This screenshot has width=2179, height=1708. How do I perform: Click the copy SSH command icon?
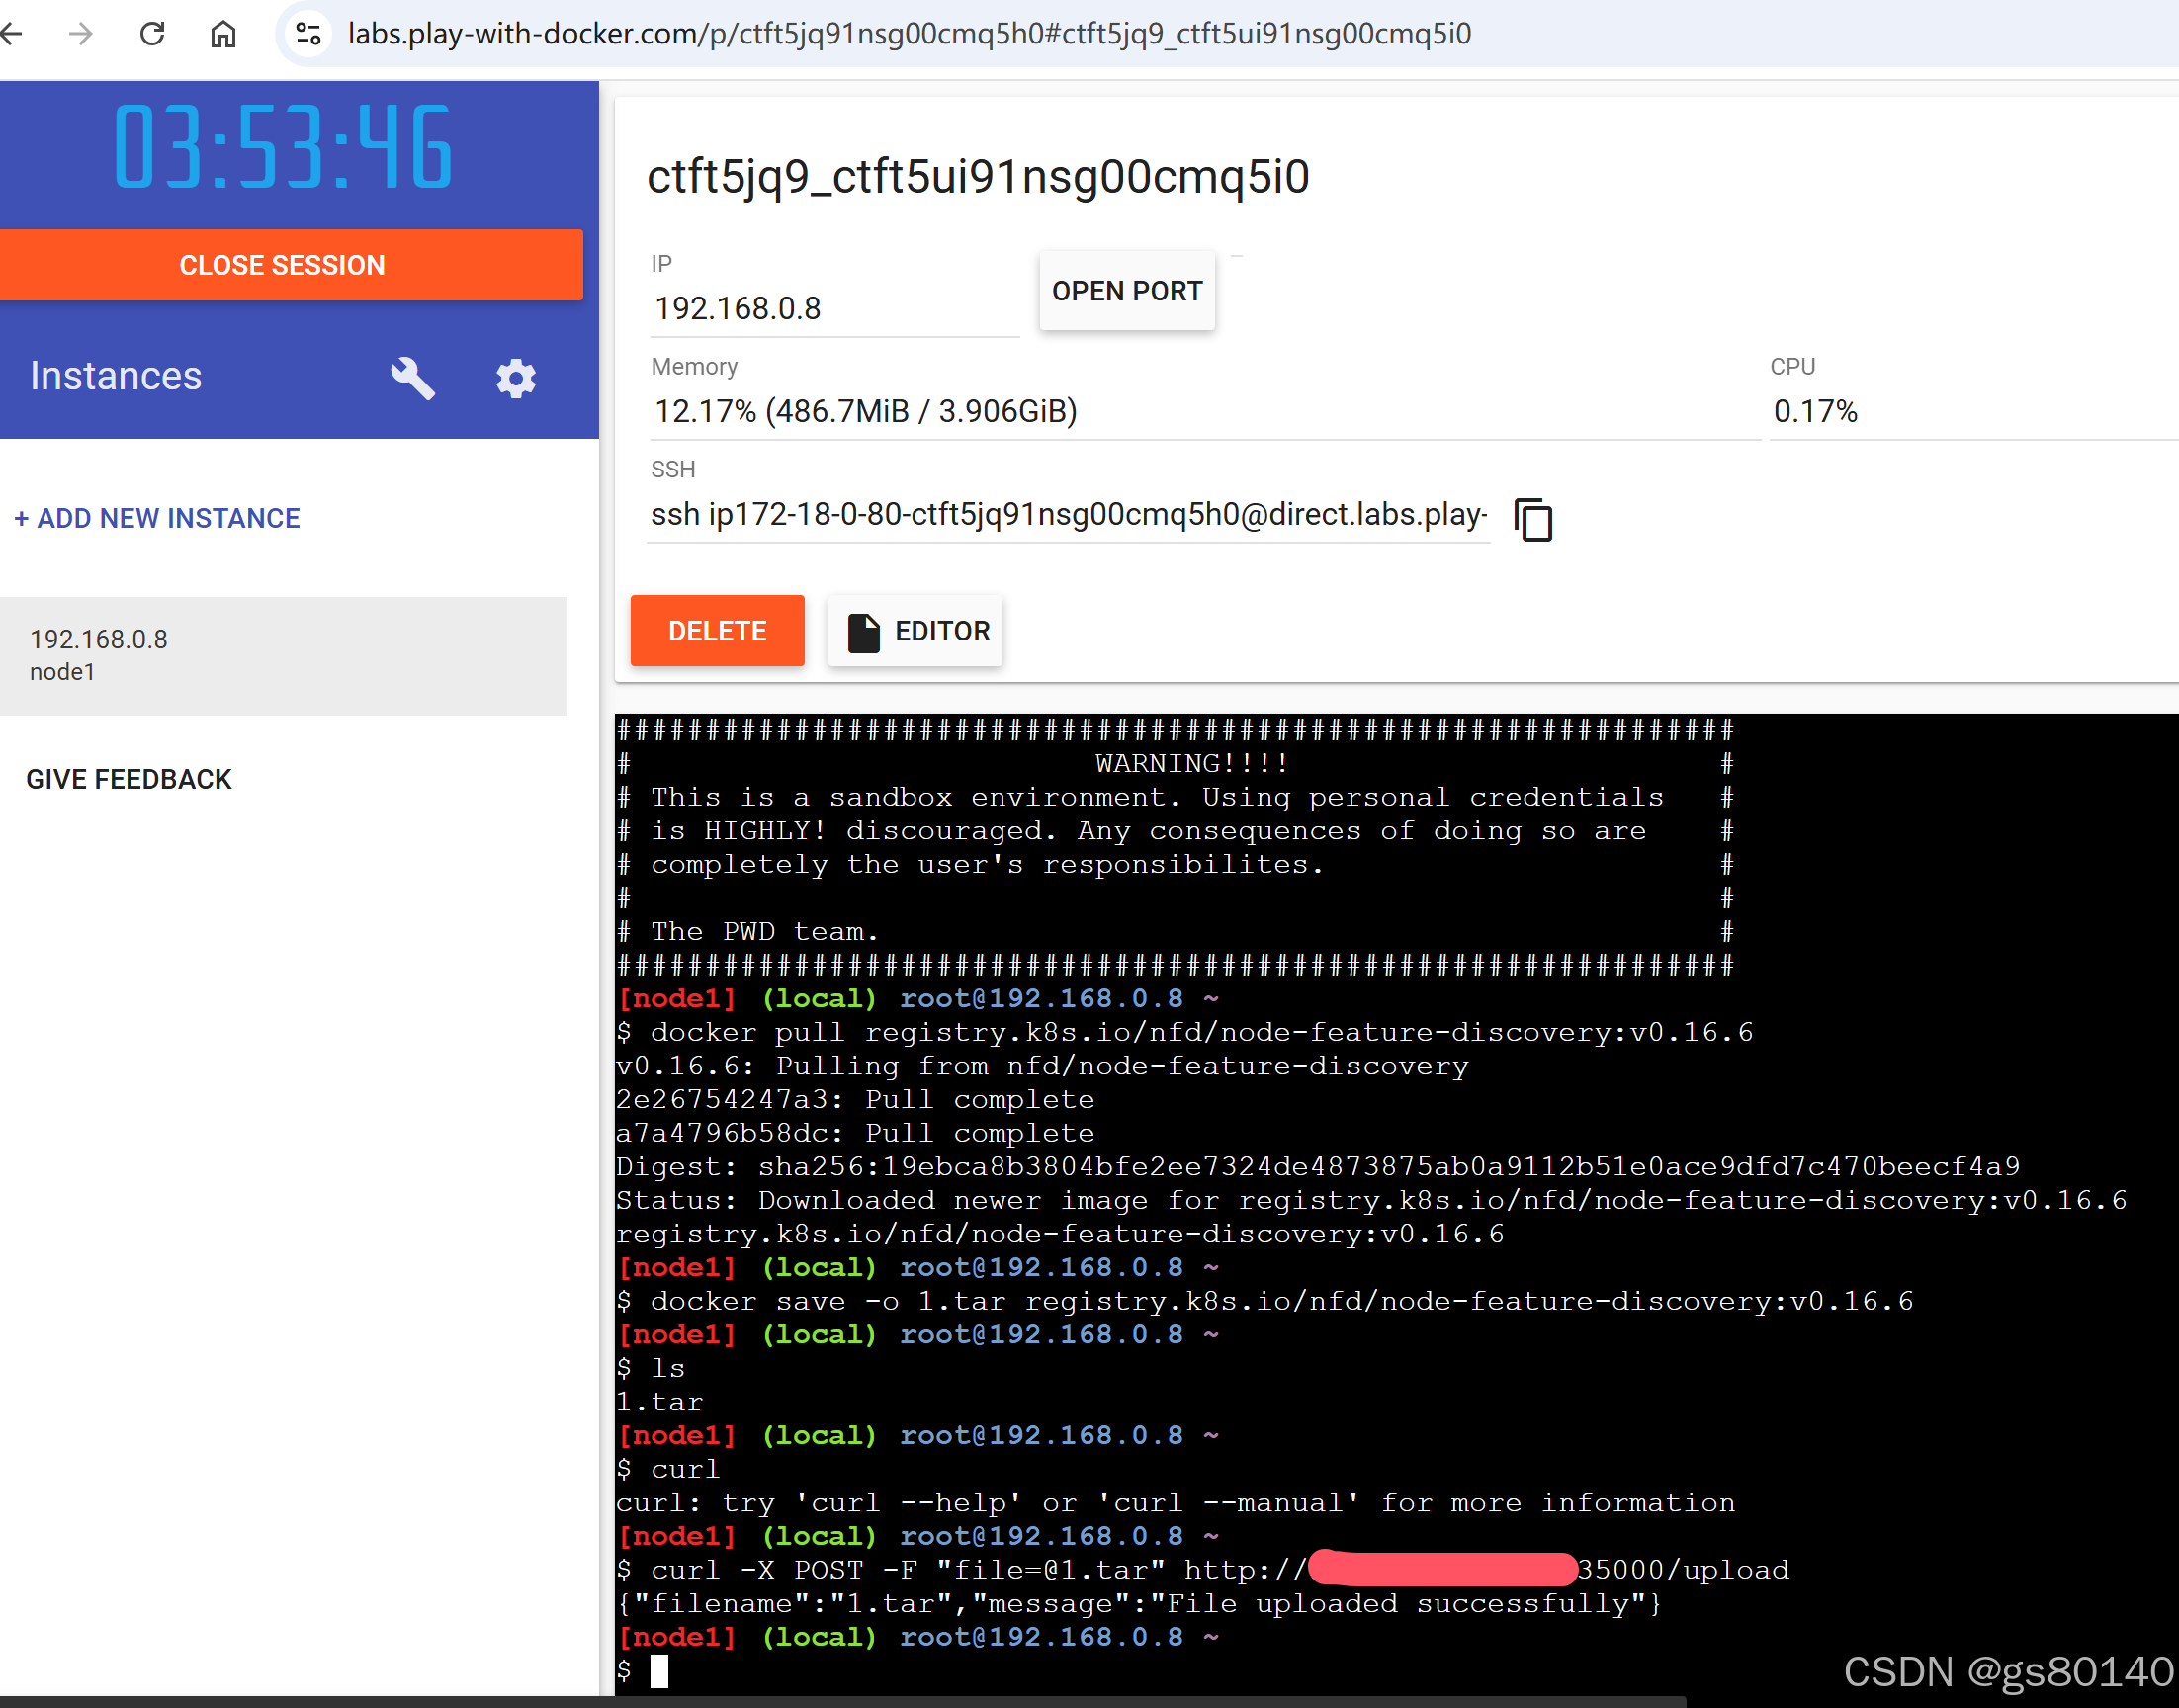1532,519
